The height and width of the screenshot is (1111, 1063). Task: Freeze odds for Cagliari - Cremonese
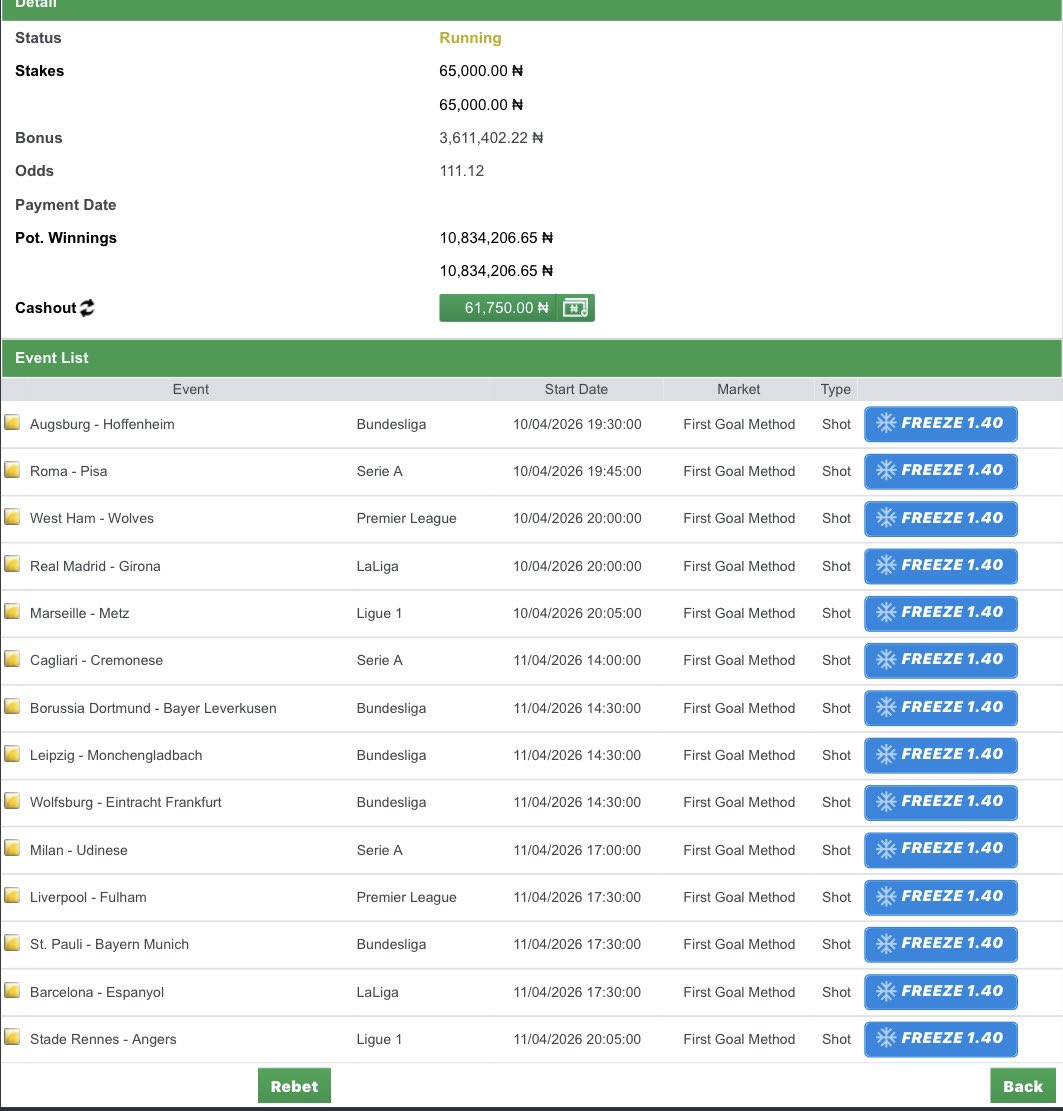(941, 660)
